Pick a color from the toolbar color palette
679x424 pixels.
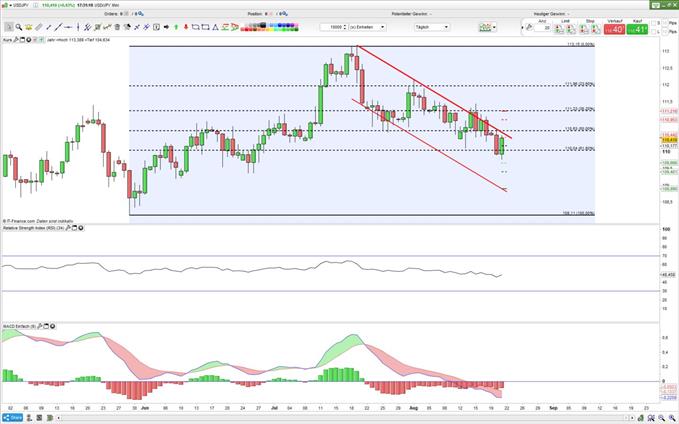269,27
